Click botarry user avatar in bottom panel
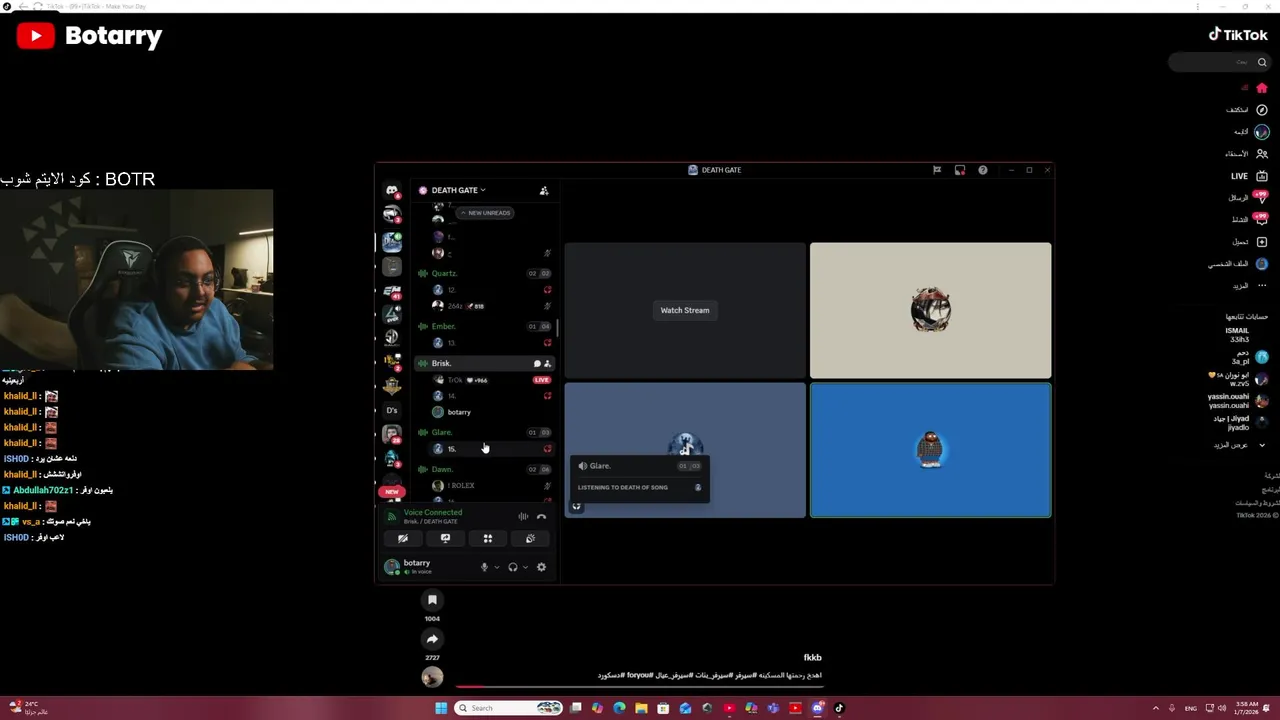This screenshot has width=1280, height=720. (x=392, y=567)
